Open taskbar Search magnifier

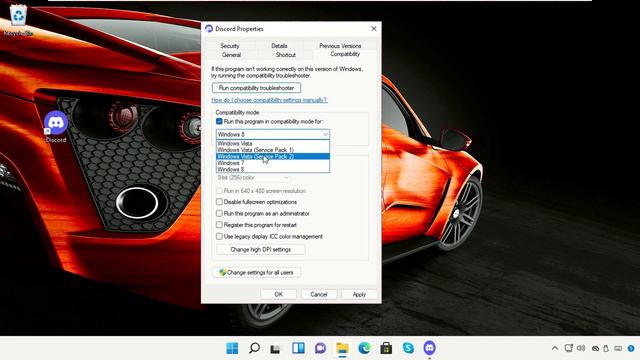coord(254,348)
